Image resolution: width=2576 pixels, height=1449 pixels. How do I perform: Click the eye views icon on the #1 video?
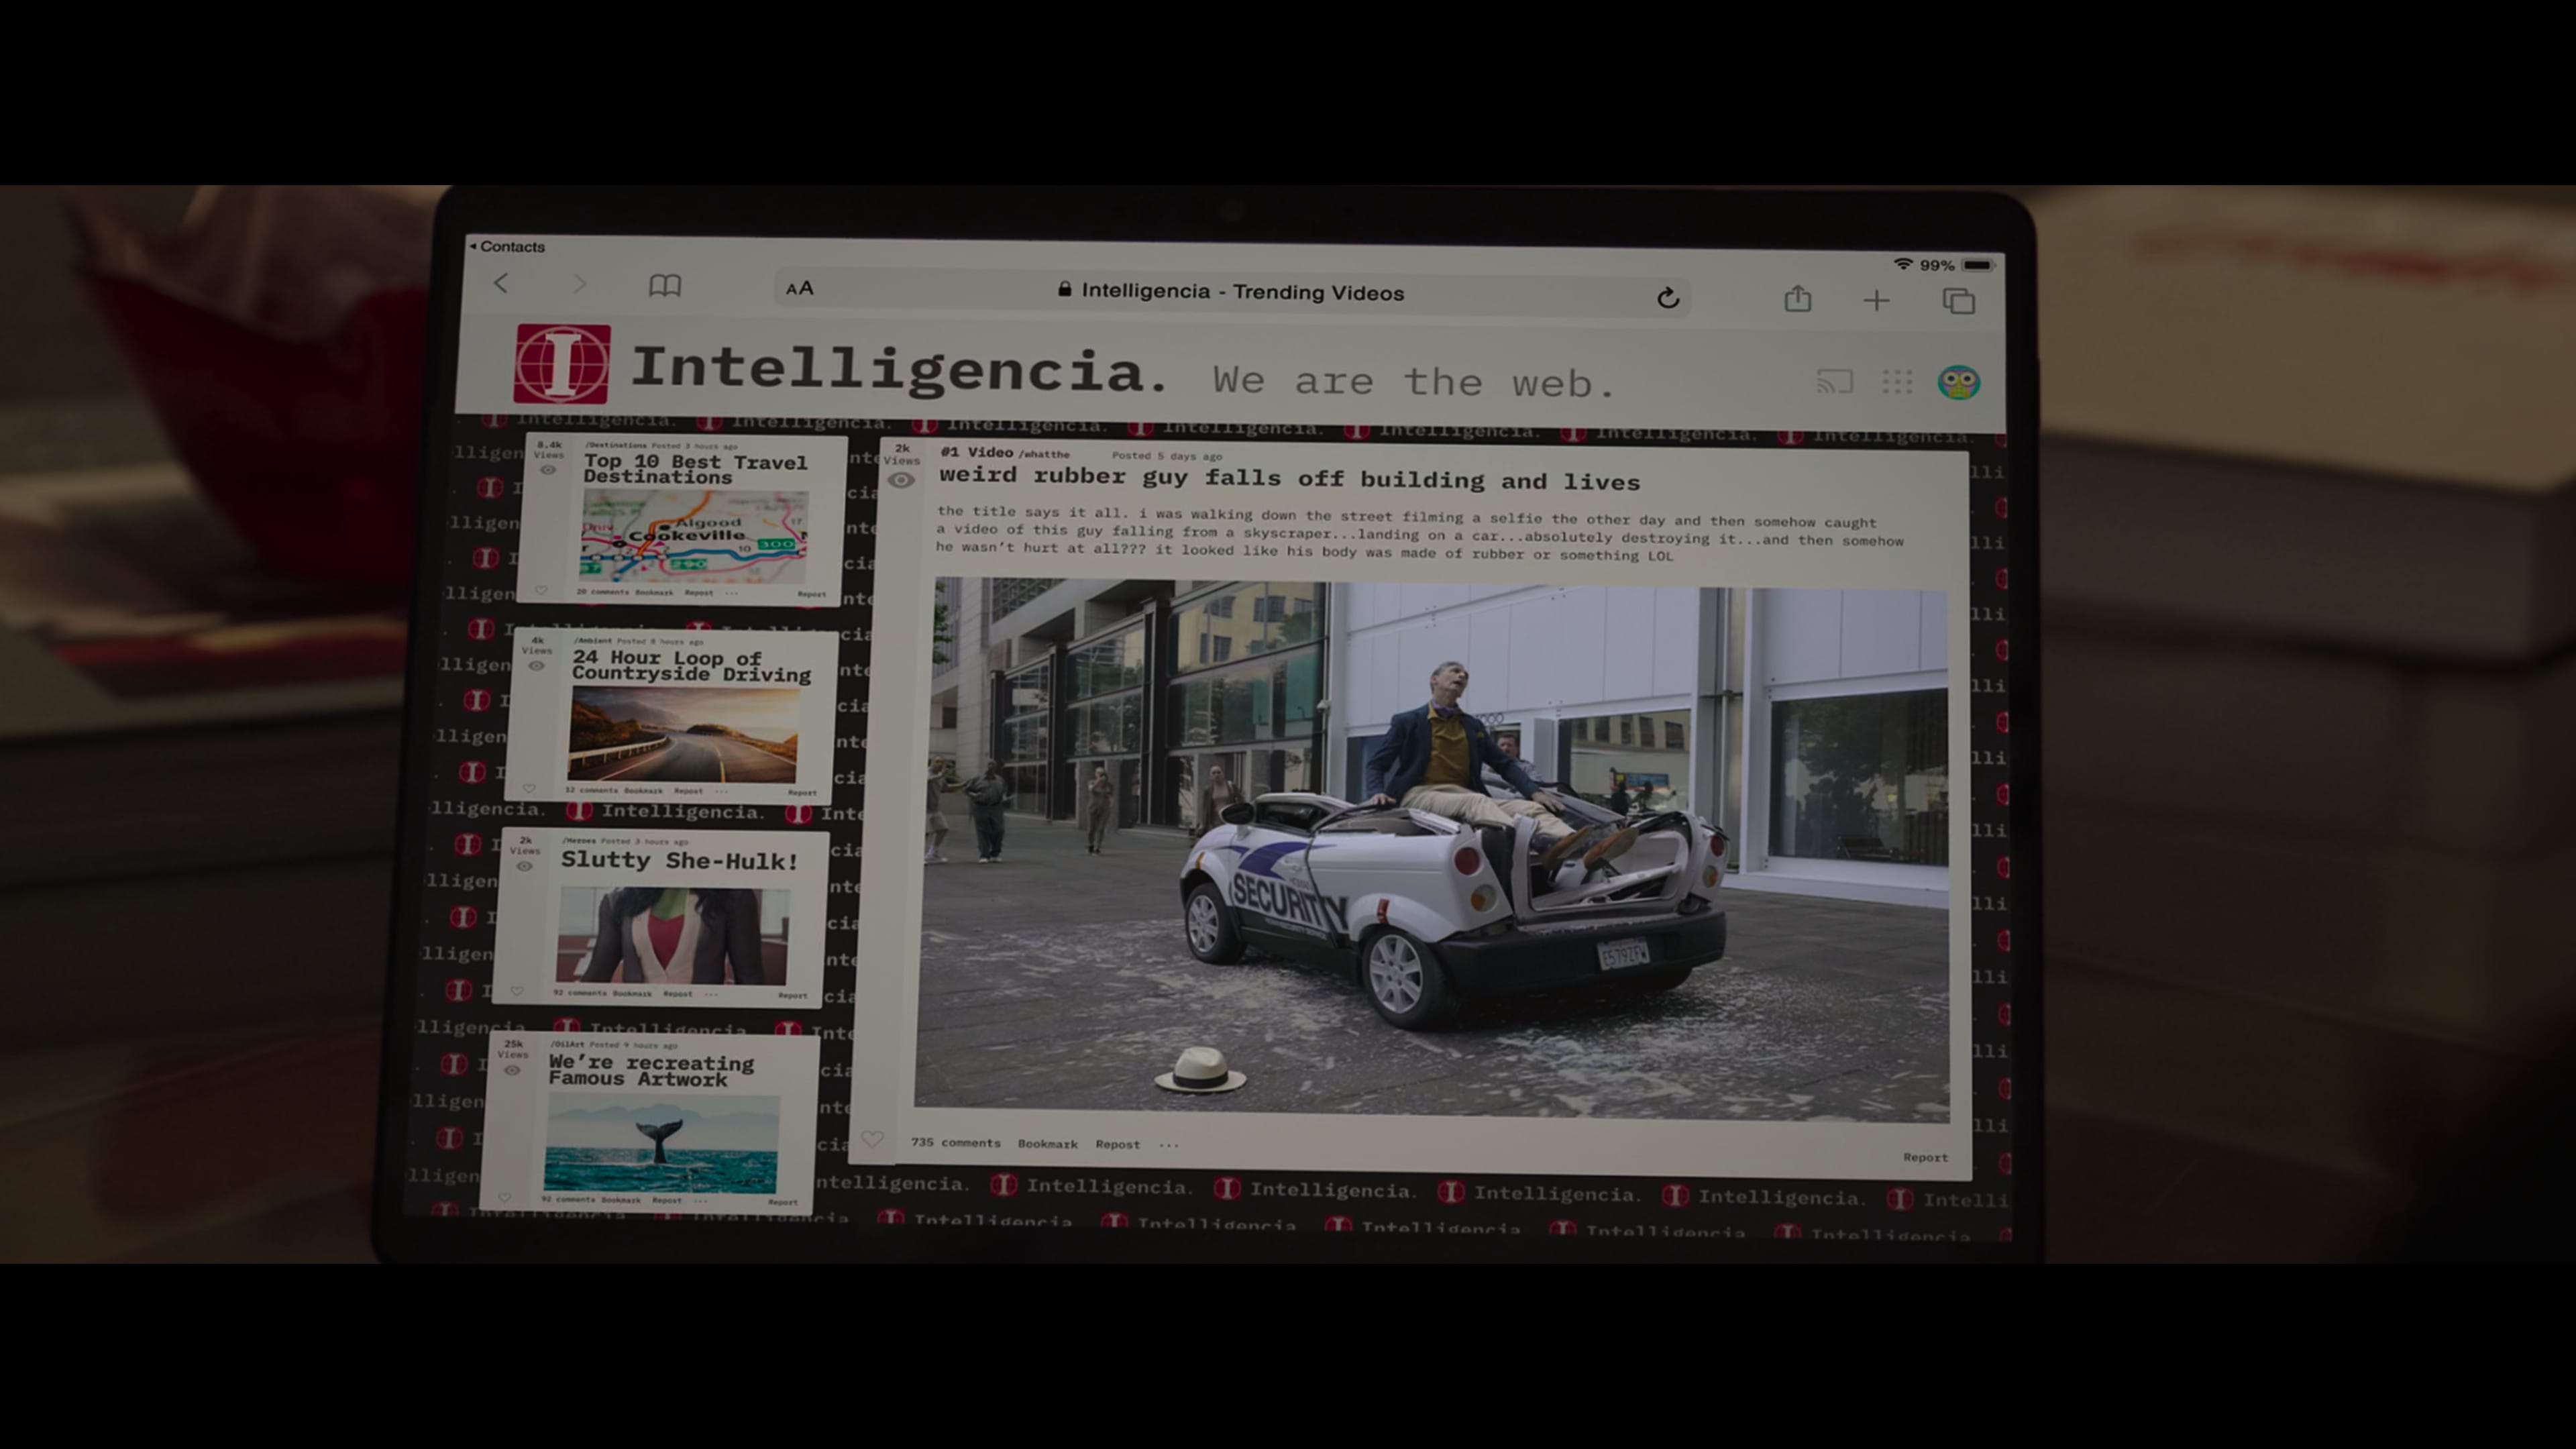[x=901, y=480]
